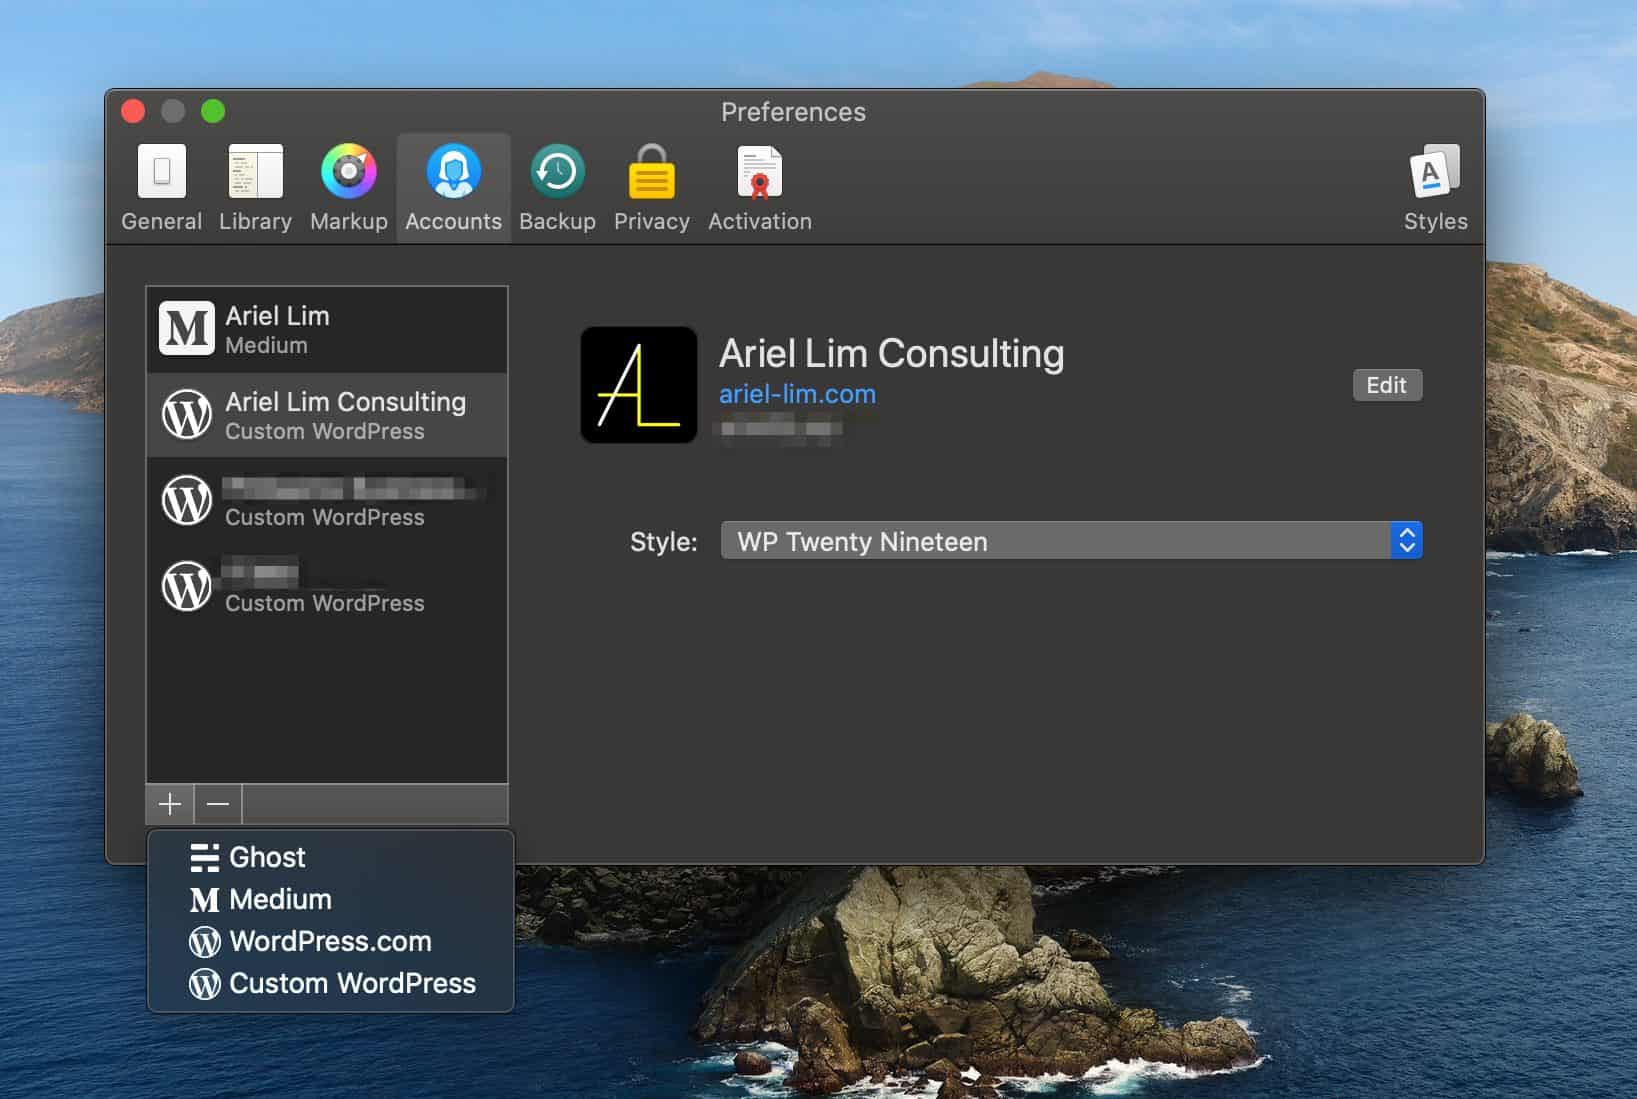The height and width of the screenshot is (1099, 1637).
Task: Open the General preferences pane
Action: (161, 188)
